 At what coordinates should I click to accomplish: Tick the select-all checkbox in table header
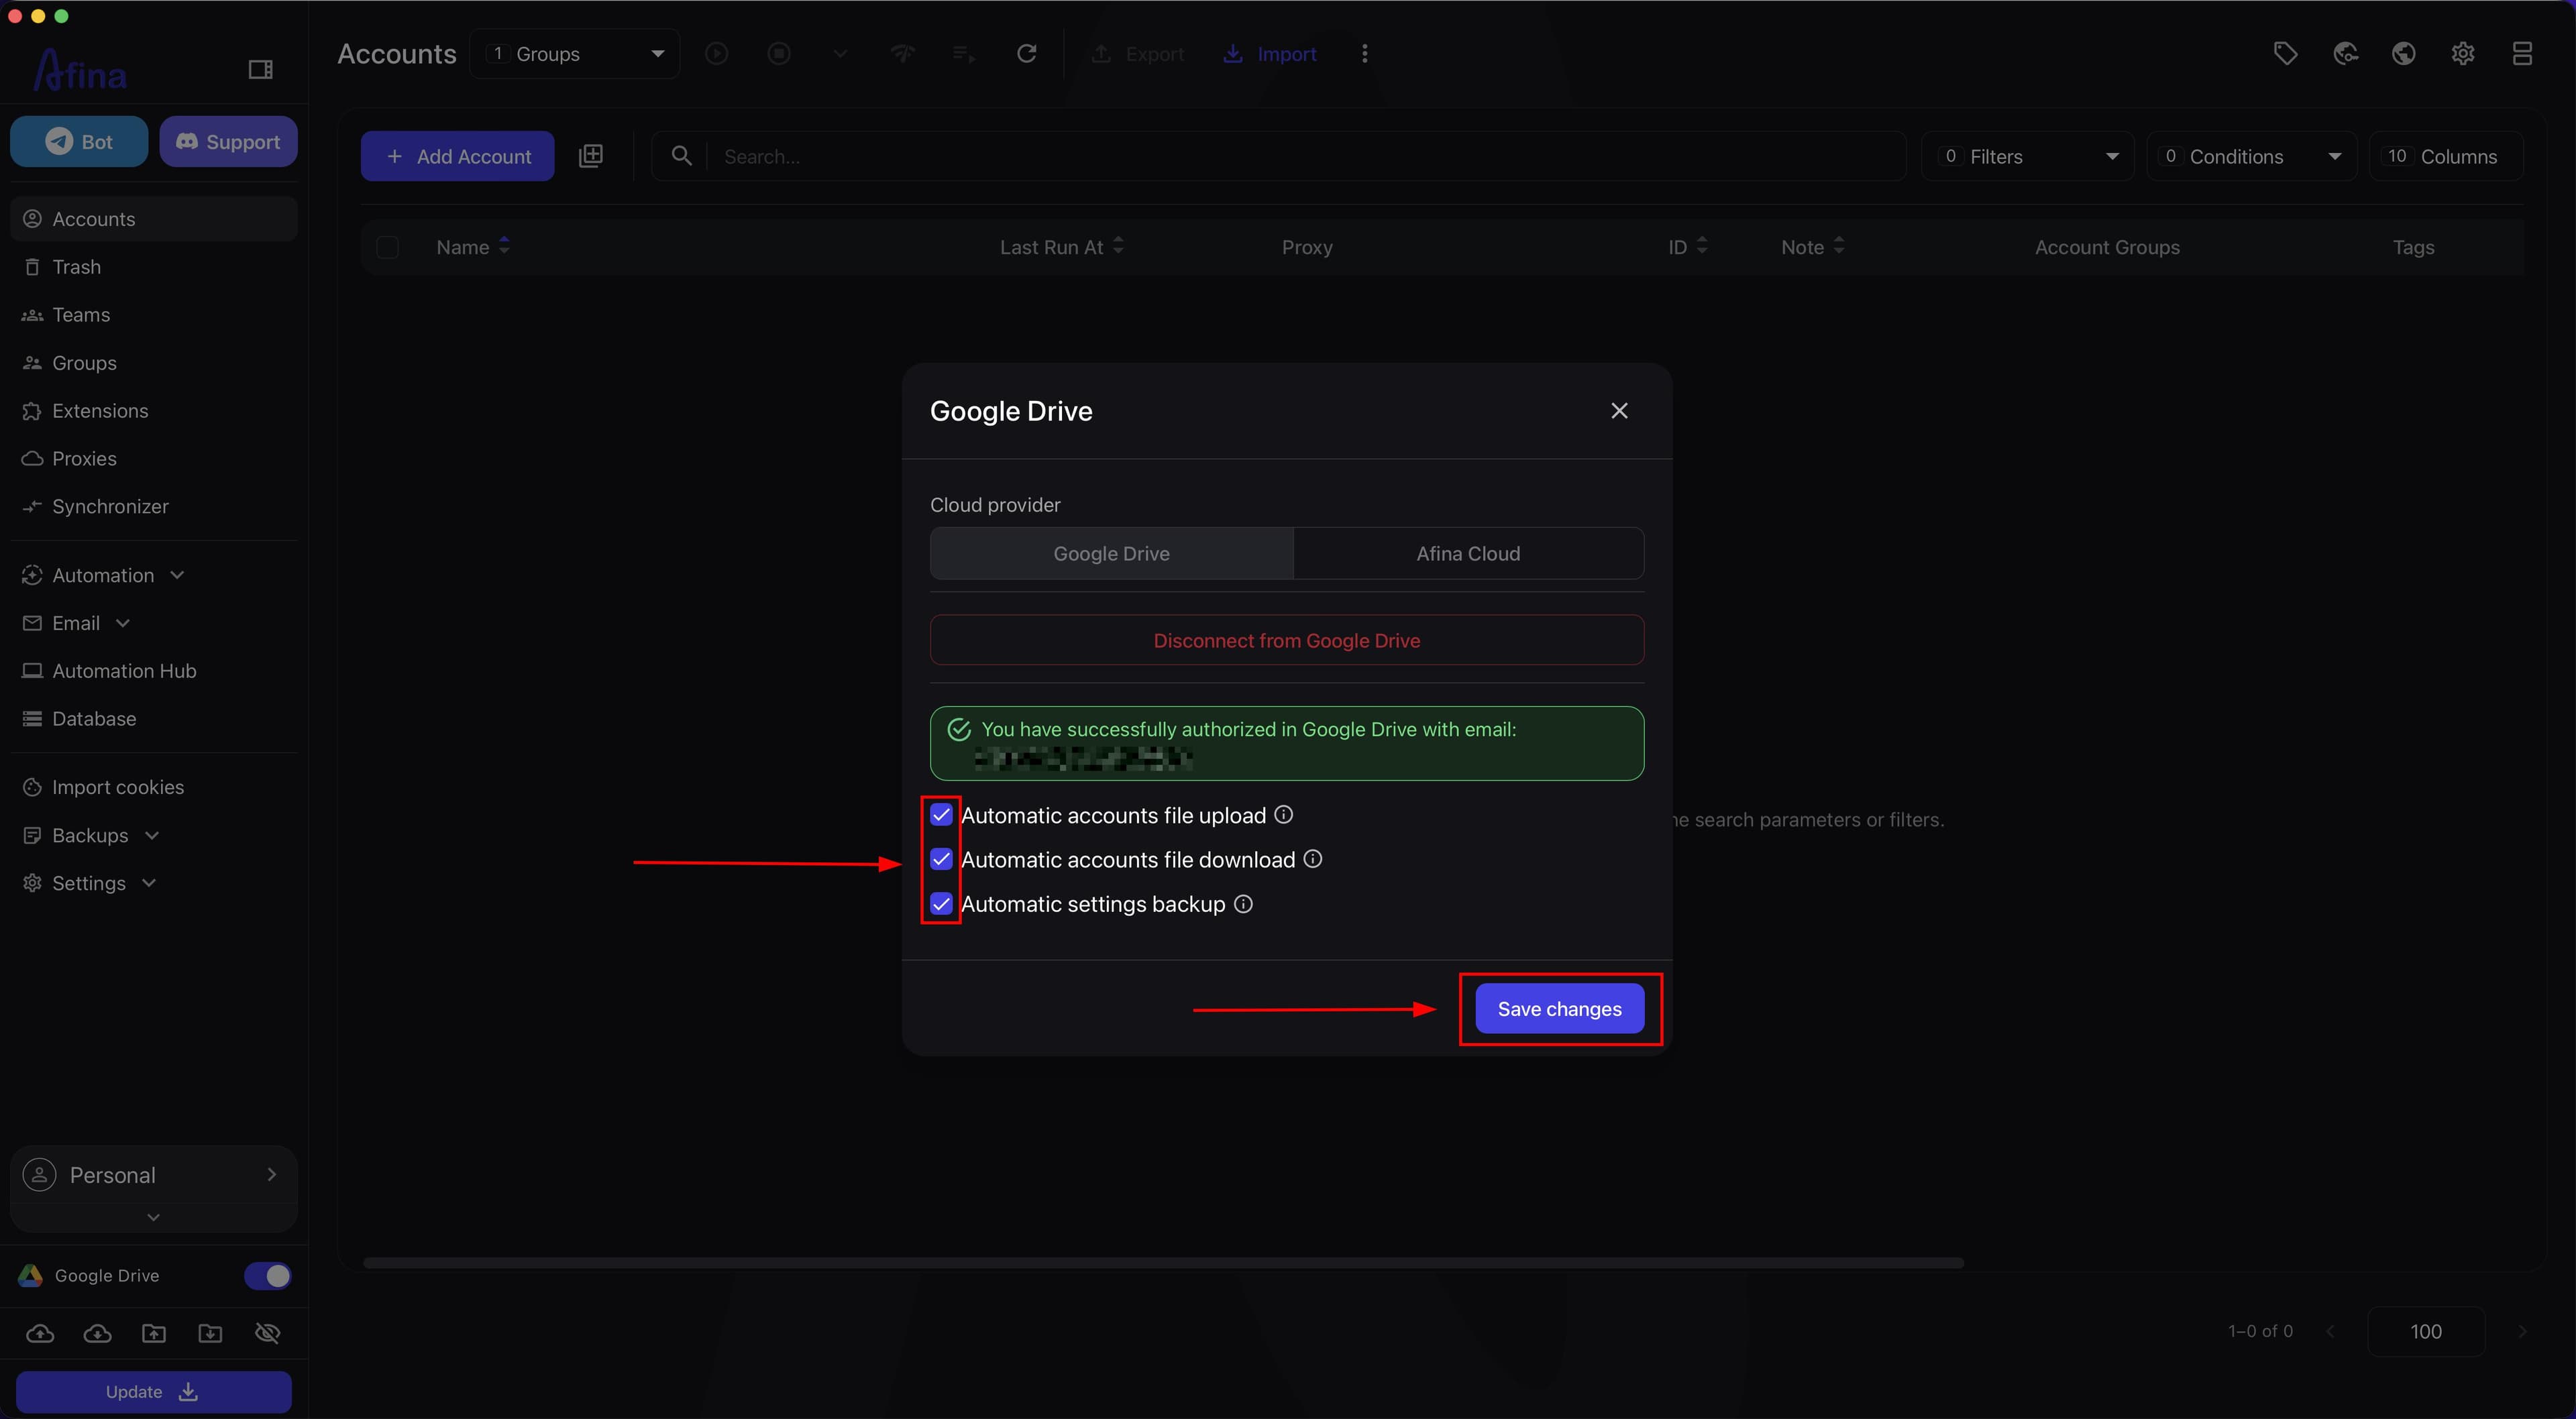pos(387,247)
